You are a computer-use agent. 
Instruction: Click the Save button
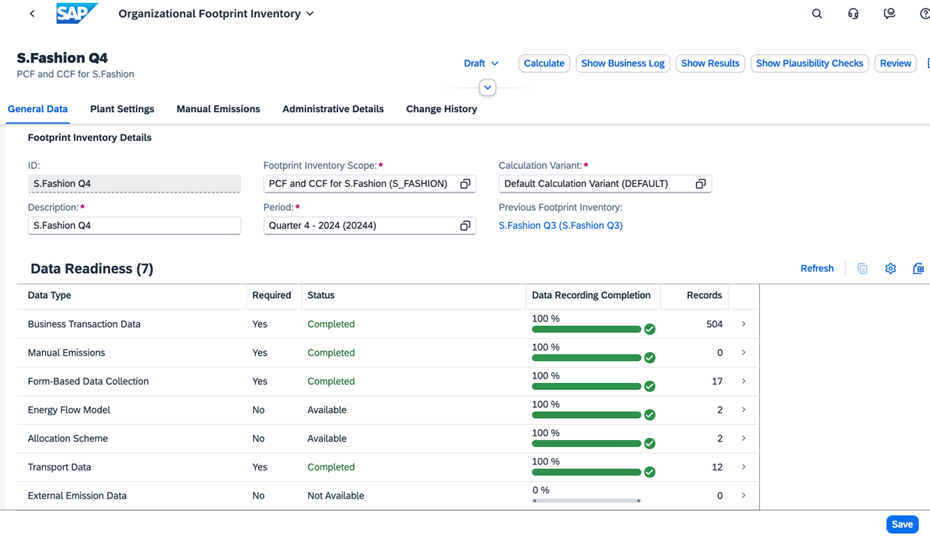tap(901, 524)
